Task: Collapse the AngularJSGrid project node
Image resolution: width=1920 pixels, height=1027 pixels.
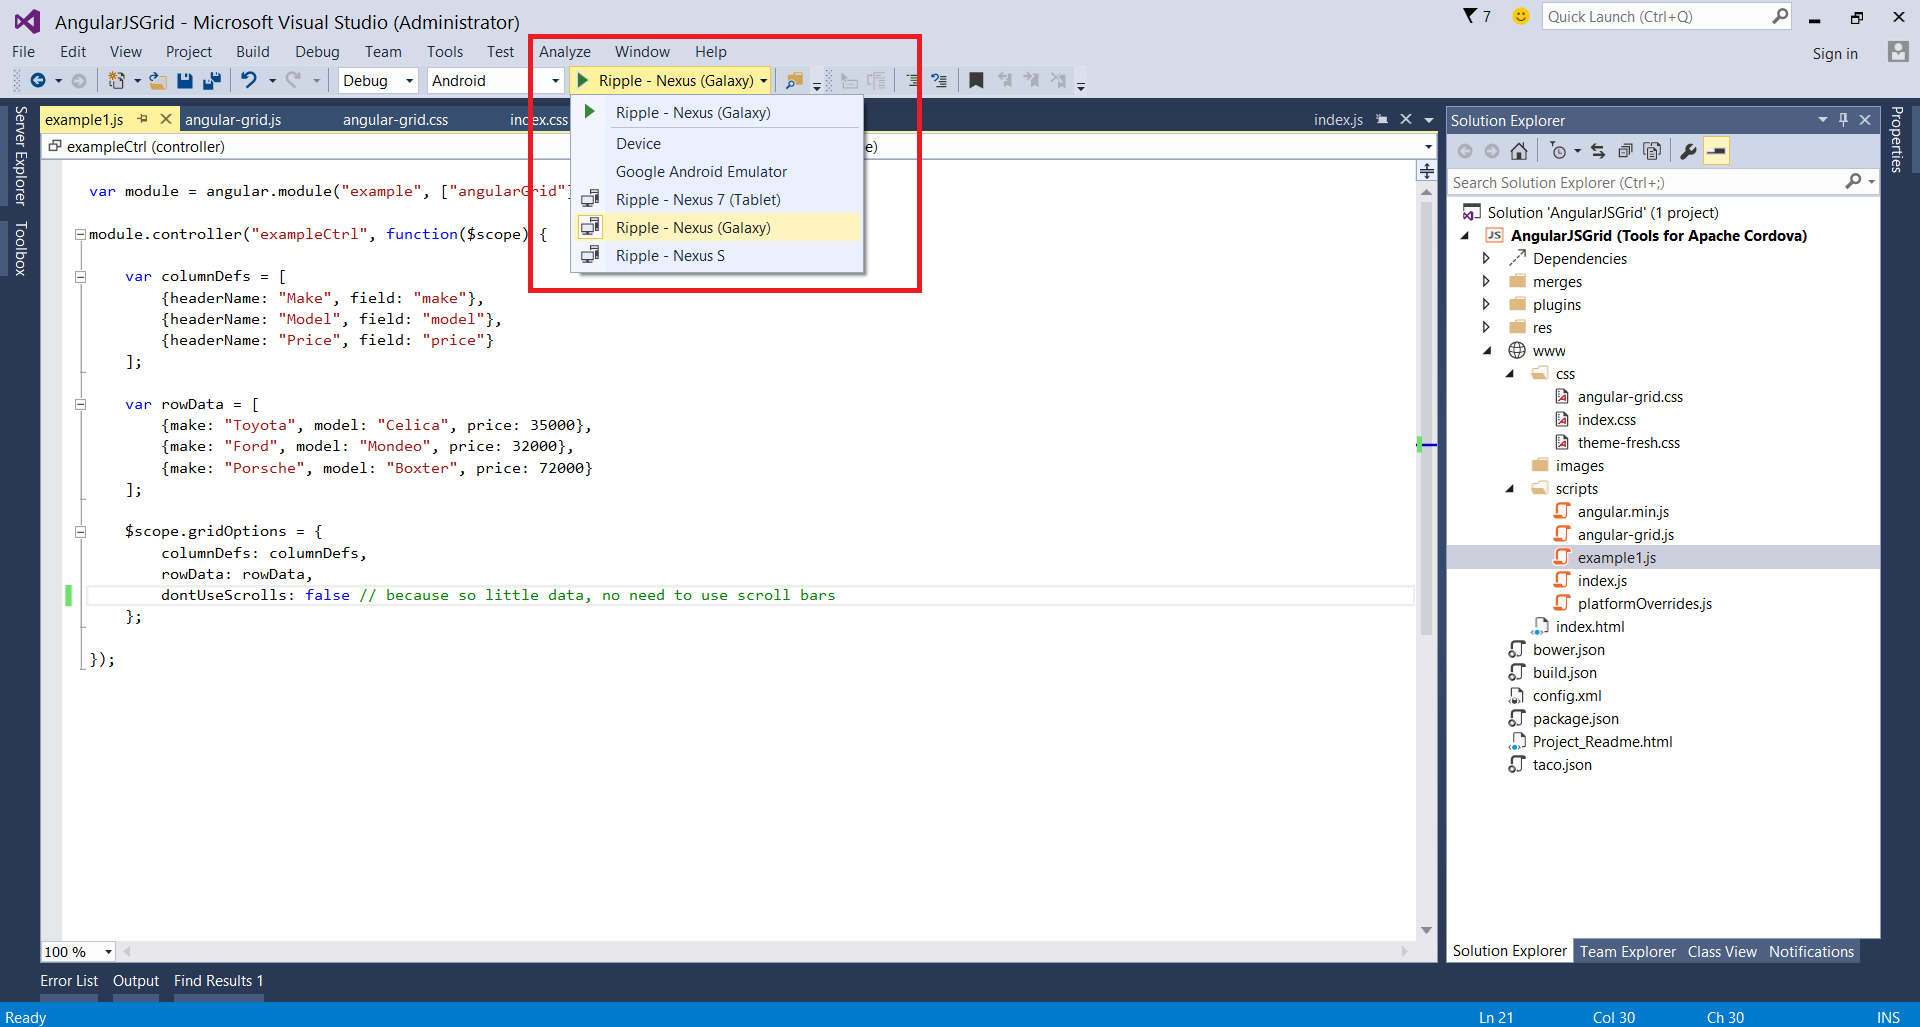Action: coord(1465,235)
